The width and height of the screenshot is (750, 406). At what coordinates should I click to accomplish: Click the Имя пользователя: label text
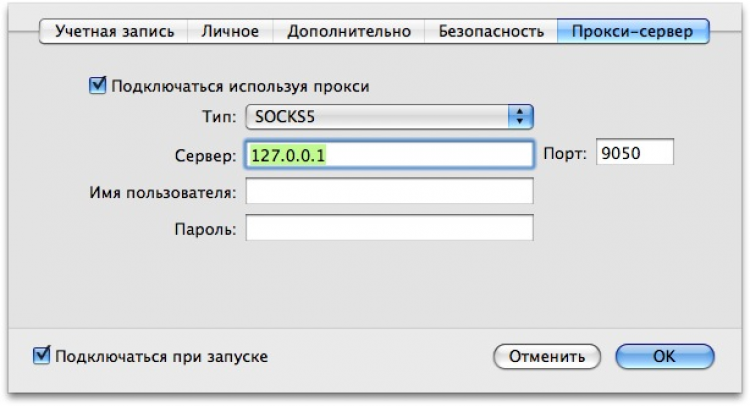point(162,192)
